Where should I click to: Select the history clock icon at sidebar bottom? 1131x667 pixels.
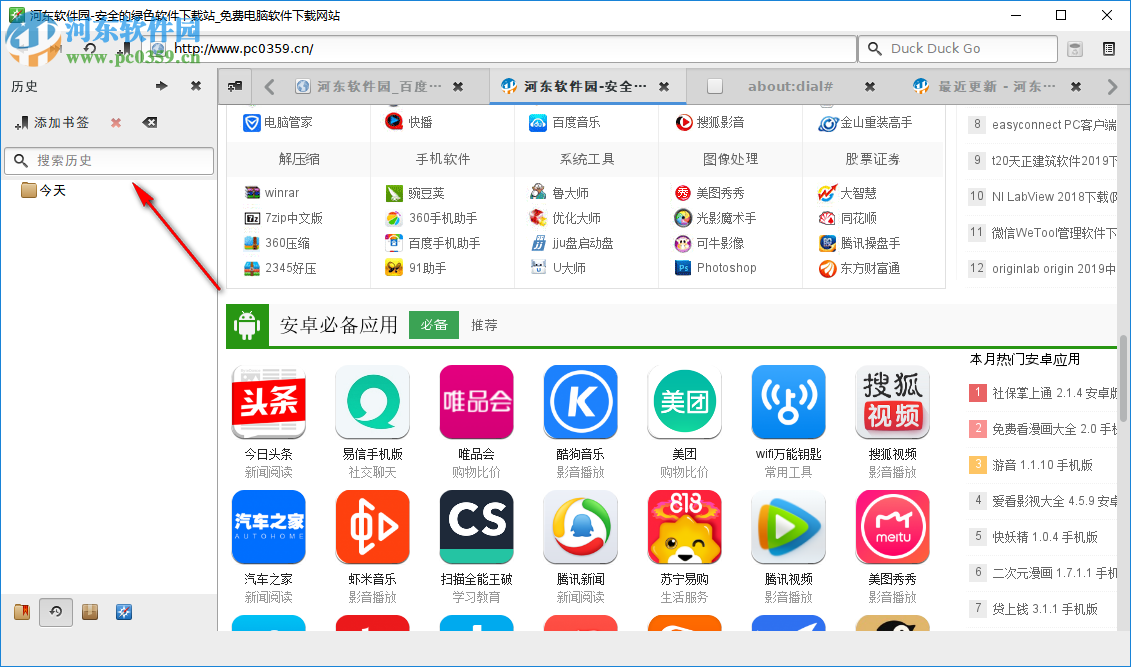point(55,611)
